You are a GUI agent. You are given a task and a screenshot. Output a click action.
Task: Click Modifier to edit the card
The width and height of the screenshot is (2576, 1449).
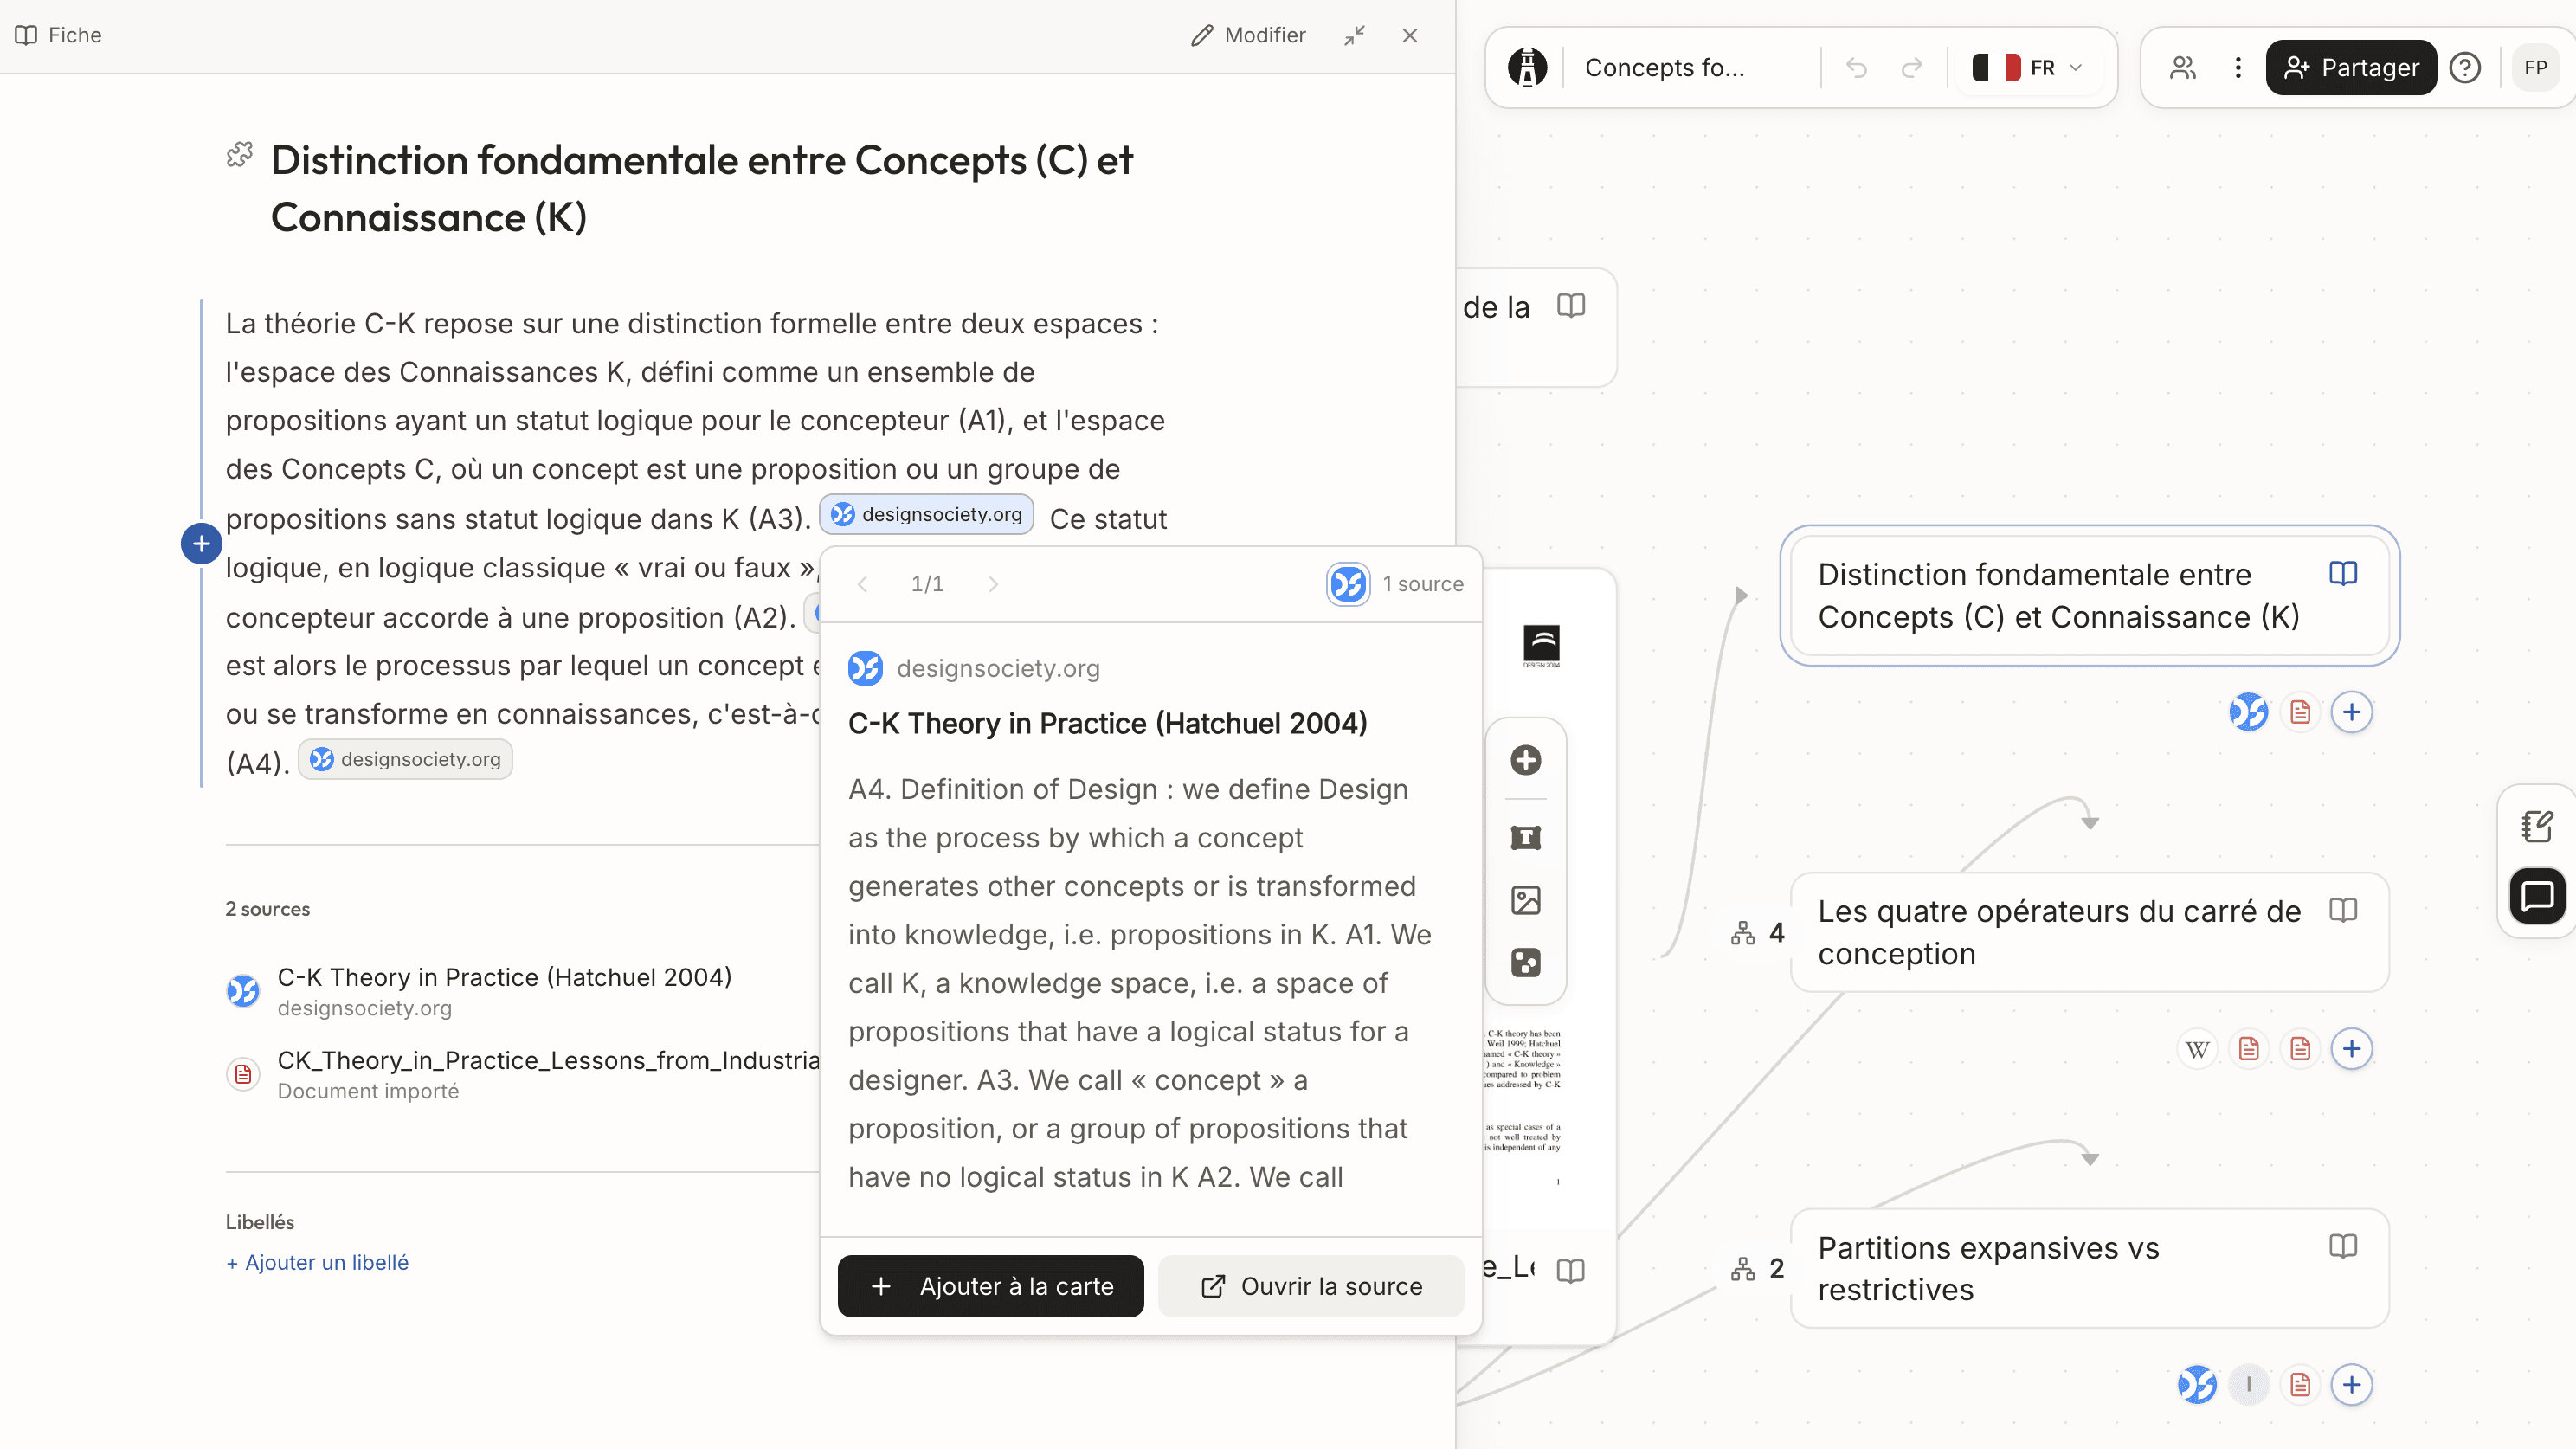1248,35
